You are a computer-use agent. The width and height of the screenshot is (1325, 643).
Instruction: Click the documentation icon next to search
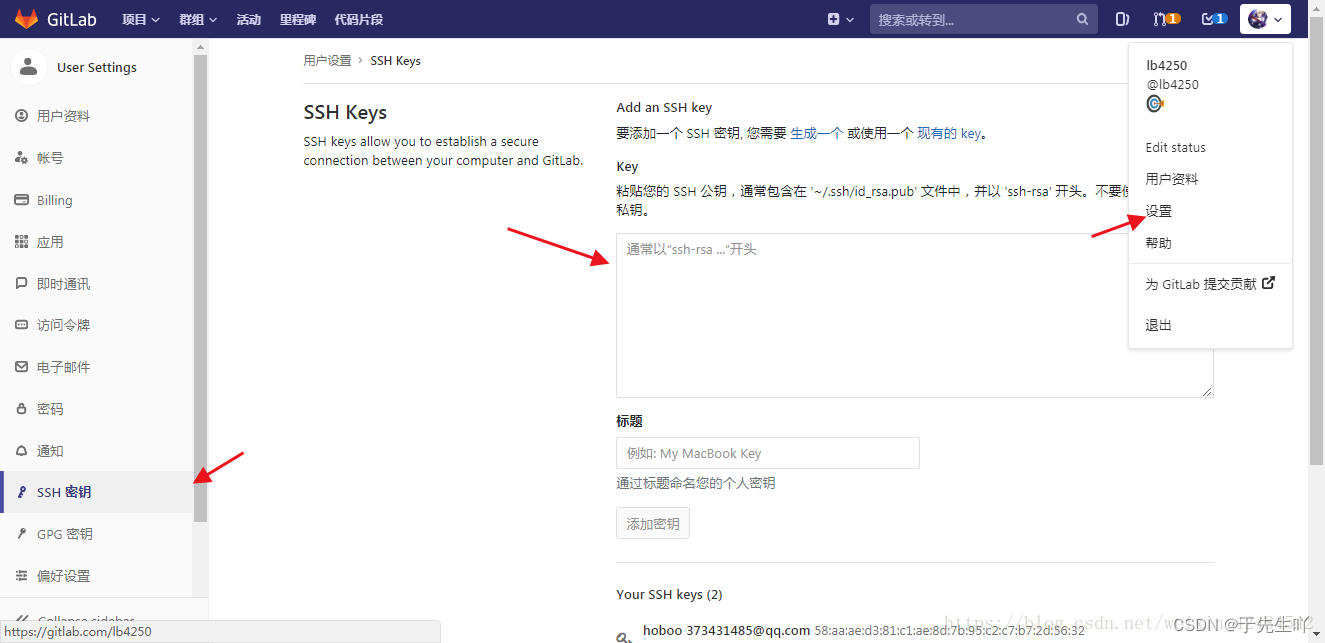point(1121,18)
